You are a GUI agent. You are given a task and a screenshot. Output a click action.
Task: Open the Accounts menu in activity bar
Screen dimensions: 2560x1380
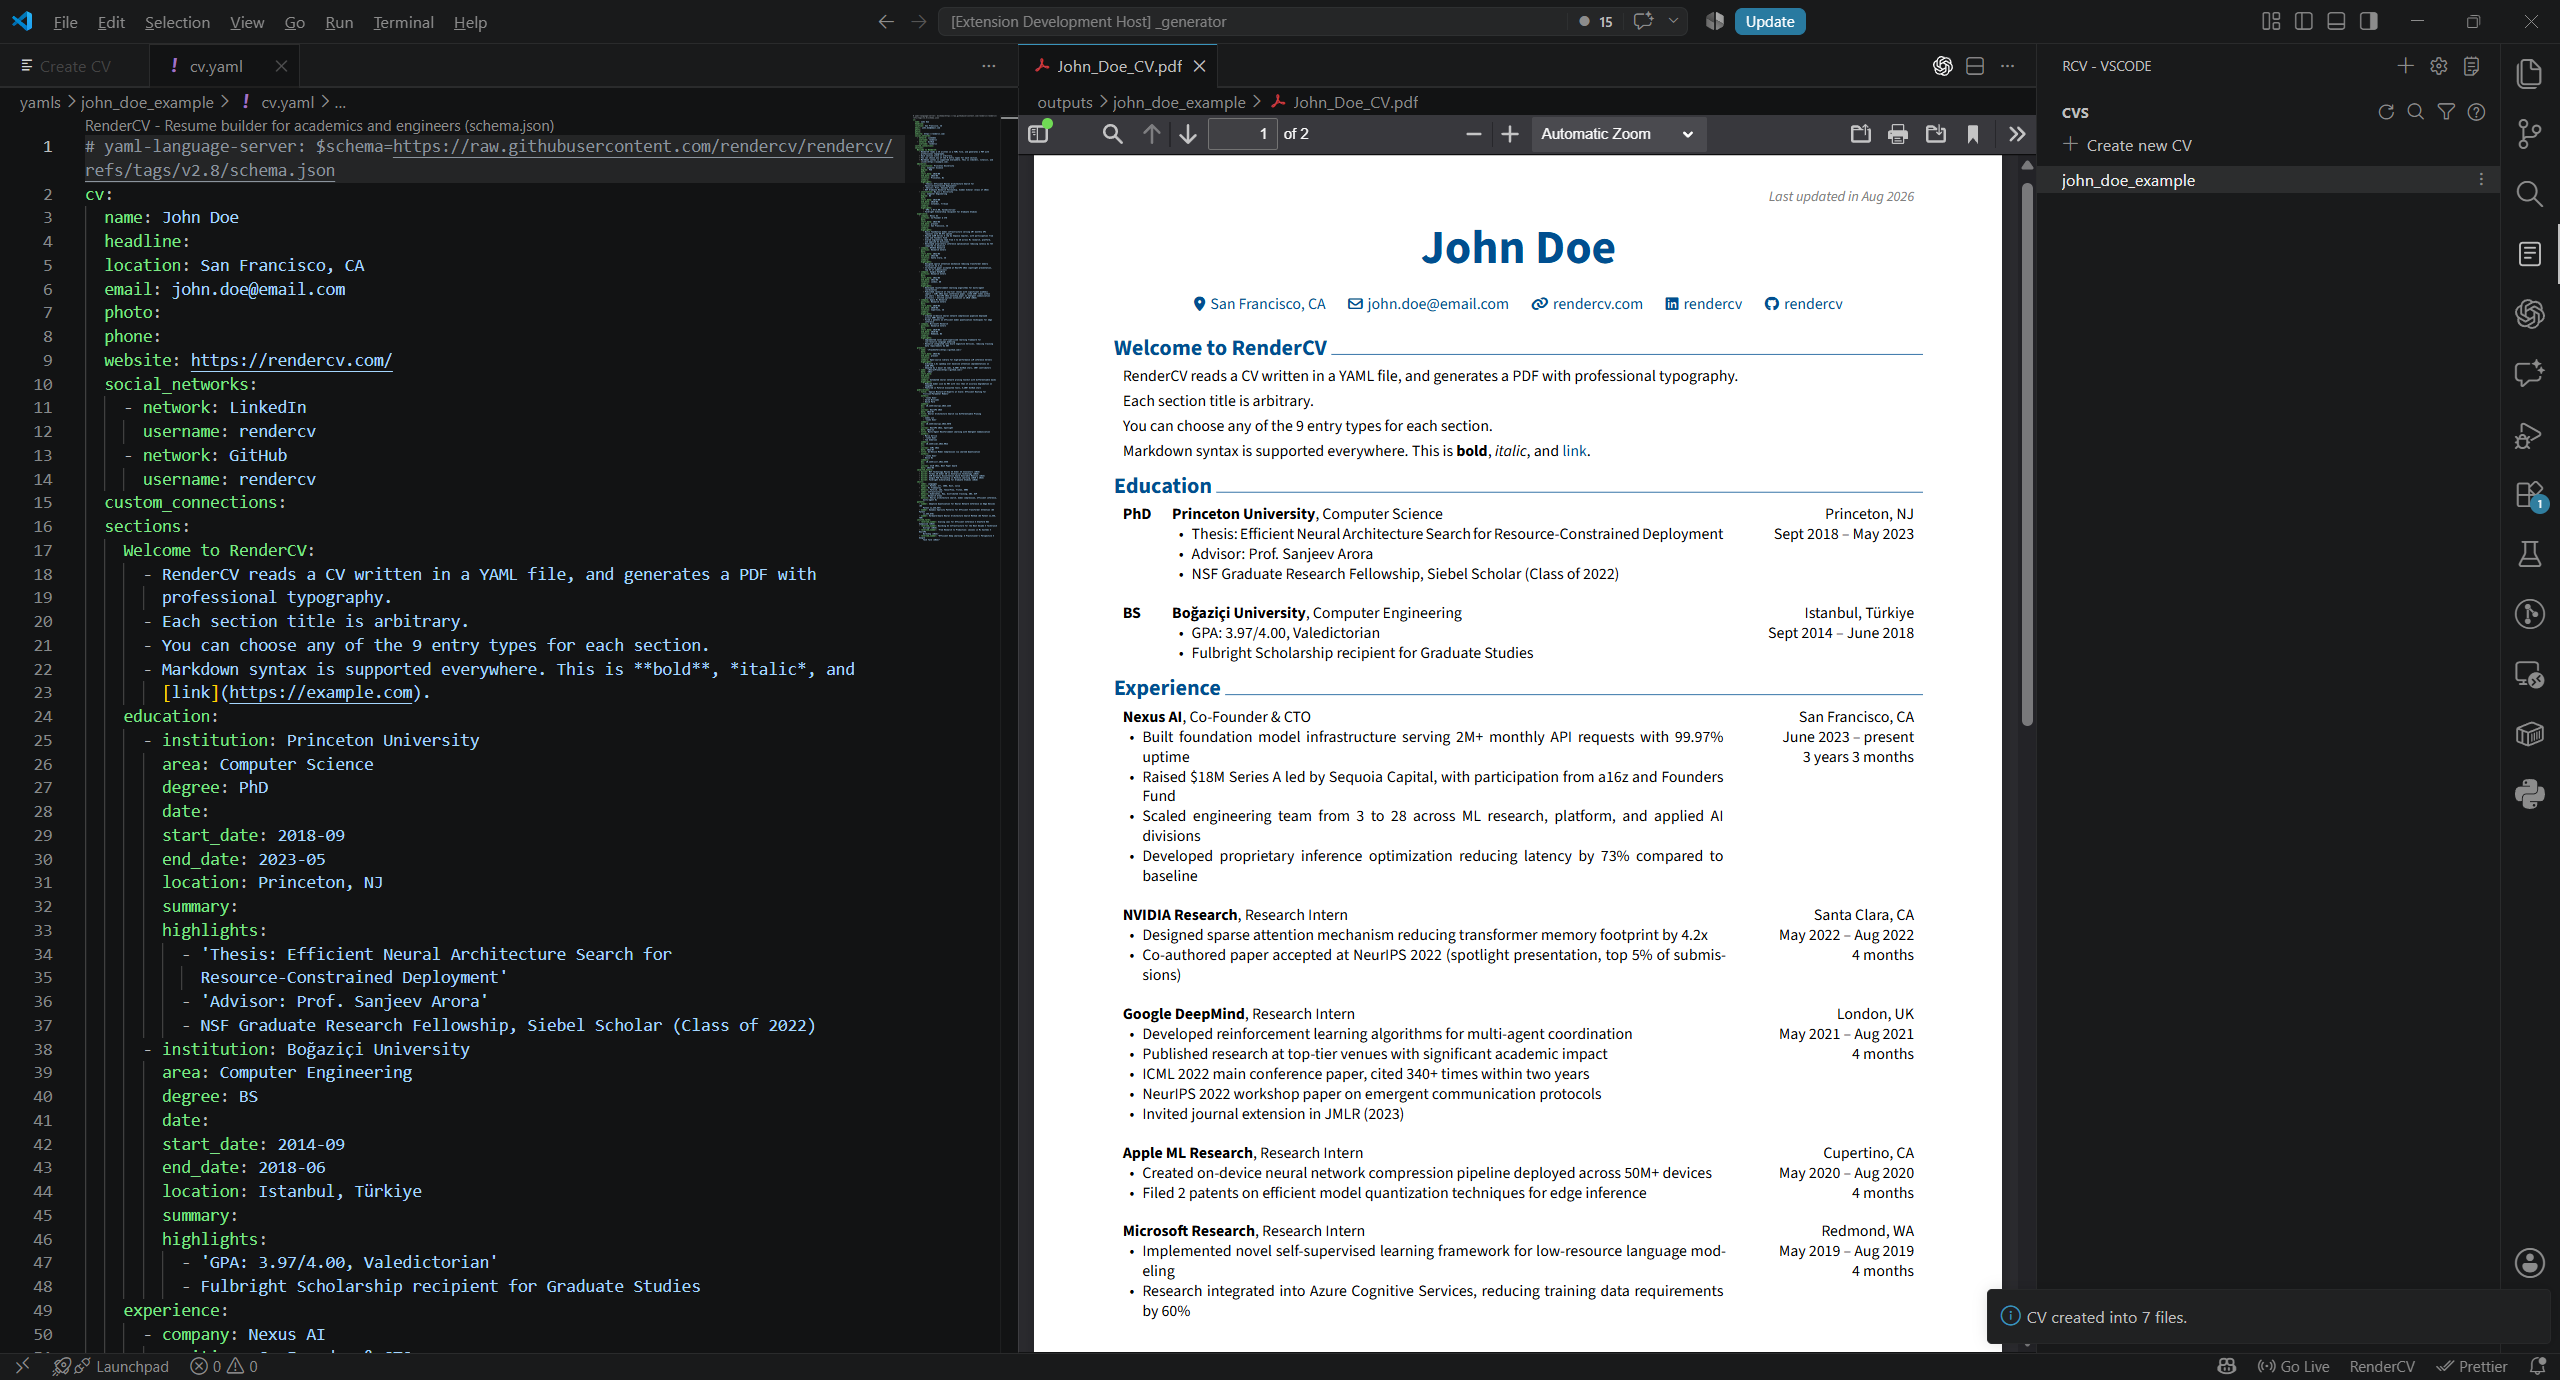tap(2529, 1263)
